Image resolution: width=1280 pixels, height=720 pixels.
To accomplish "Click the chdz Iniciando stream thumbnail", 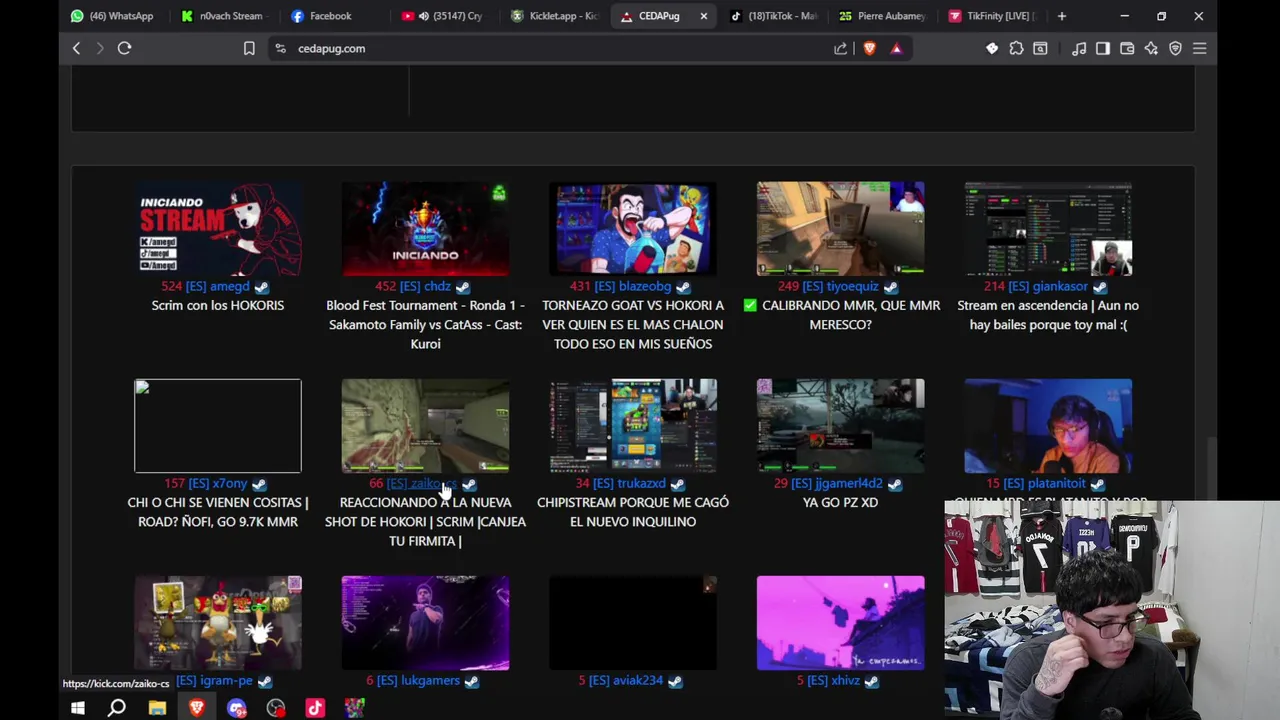I will tap(425, 228).
